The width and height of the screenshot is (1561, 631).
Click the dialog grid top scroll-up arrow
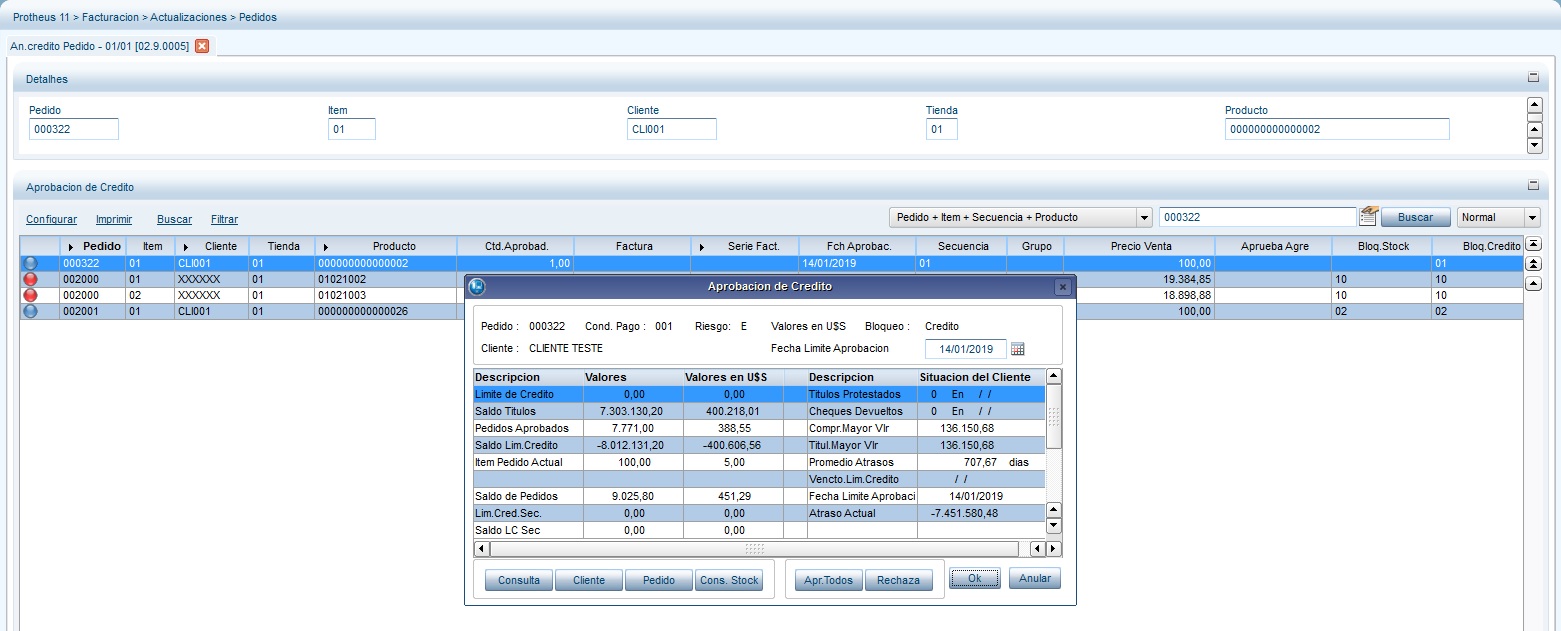[1053, 377]
